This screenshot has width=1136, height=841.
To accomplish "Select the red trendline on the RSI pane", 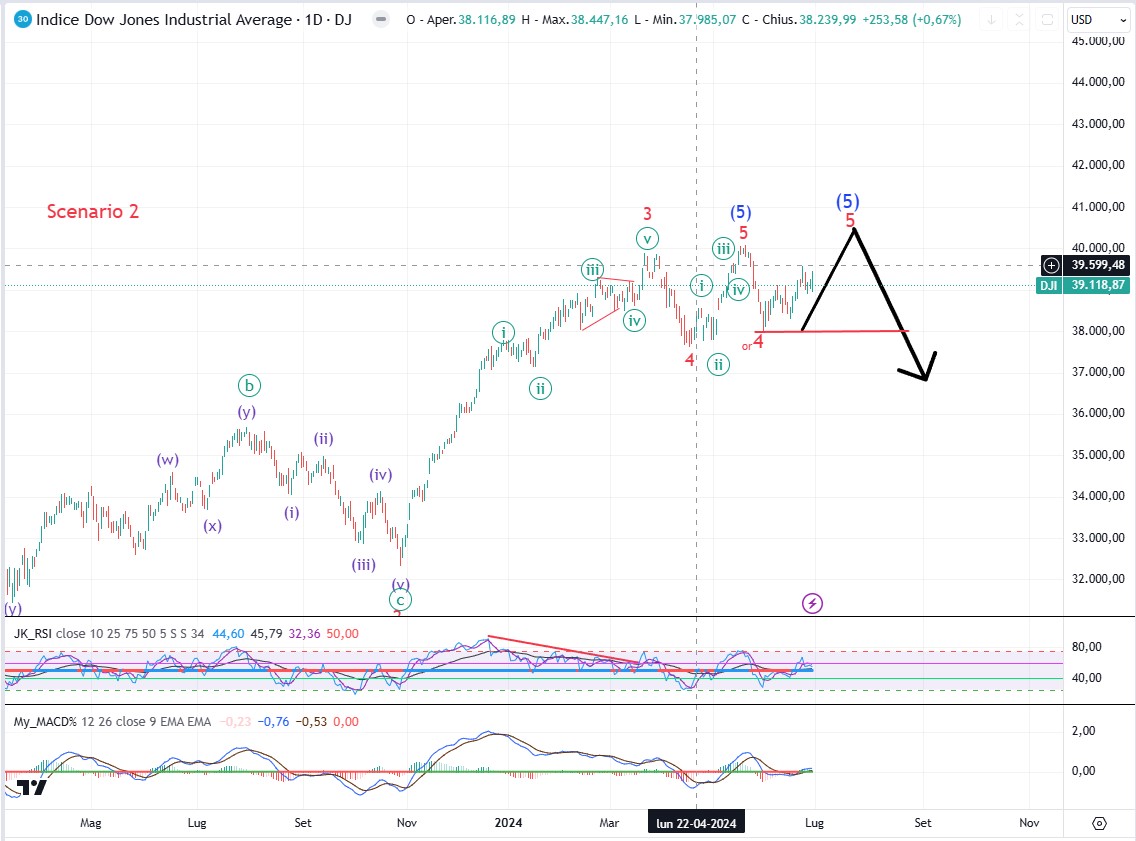I will coord(564,650).
